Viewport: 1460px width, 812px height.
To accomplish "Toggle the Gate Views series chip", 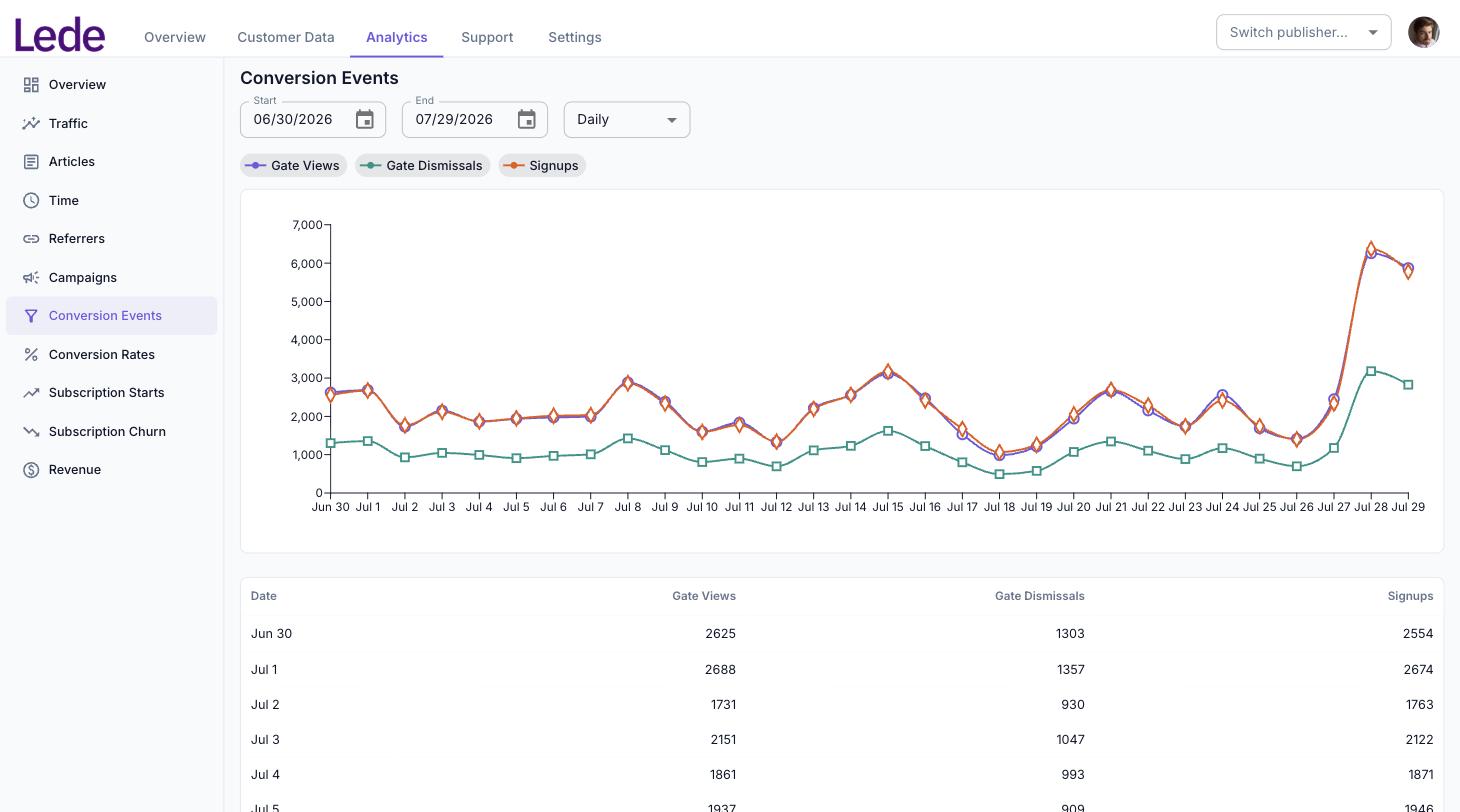I will point(294,166).
